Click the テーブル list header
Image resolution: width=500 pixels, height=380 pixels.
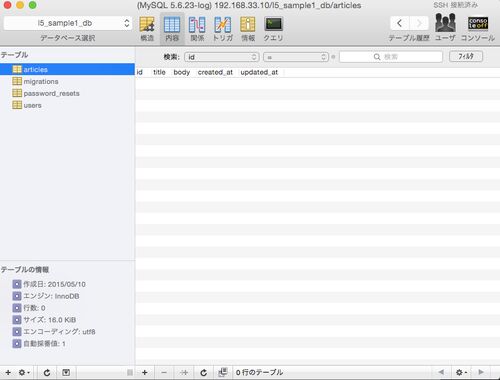(x=14, y=55)
